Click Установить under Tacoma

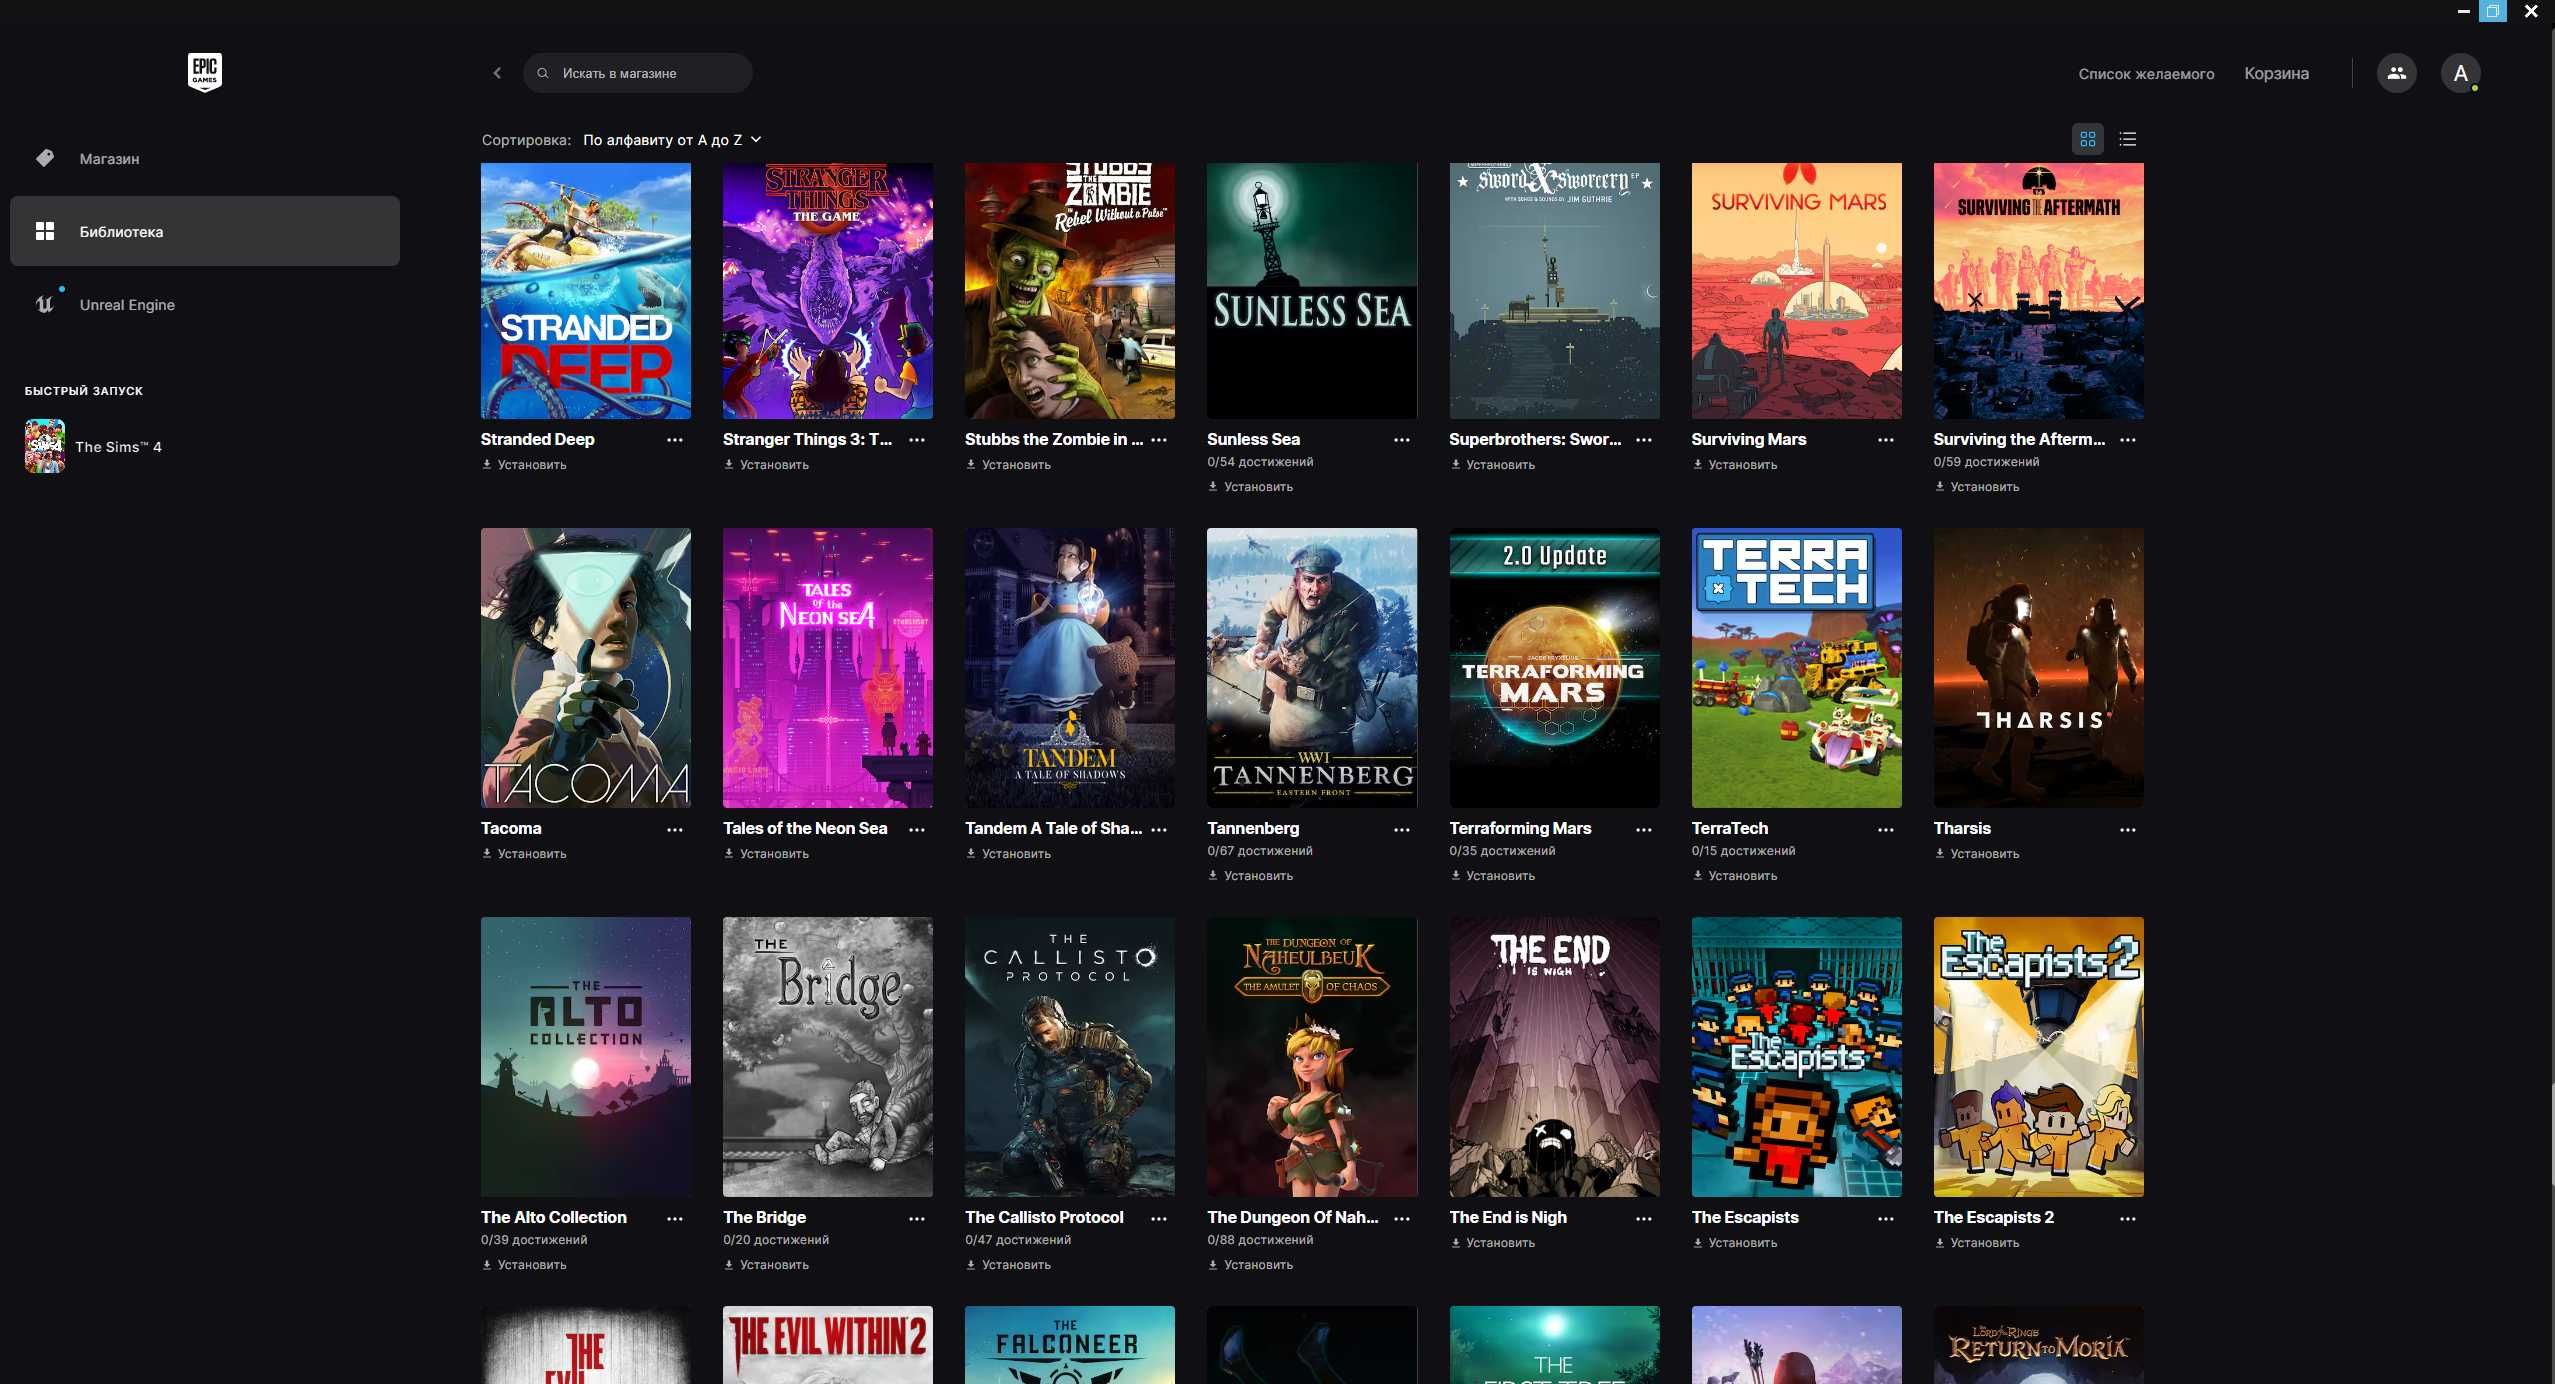coord(524,854)
